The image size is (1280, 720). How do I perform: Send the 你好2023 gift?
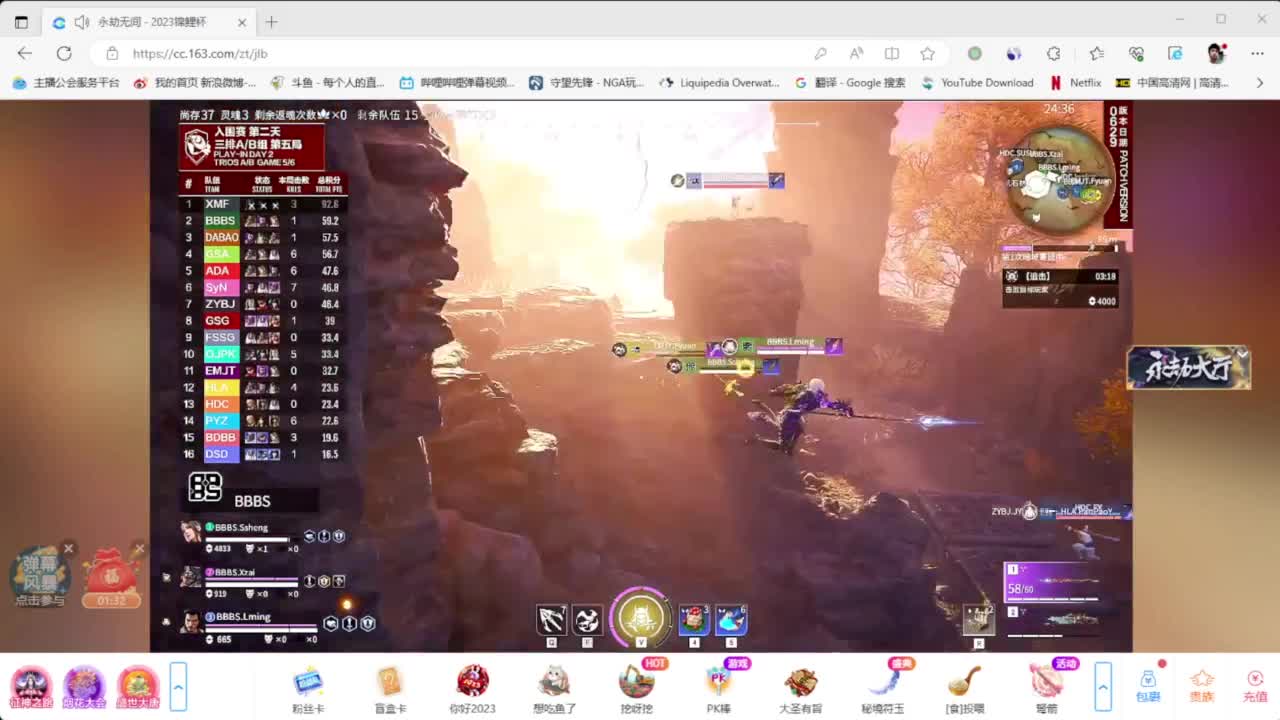coord(472,689)
